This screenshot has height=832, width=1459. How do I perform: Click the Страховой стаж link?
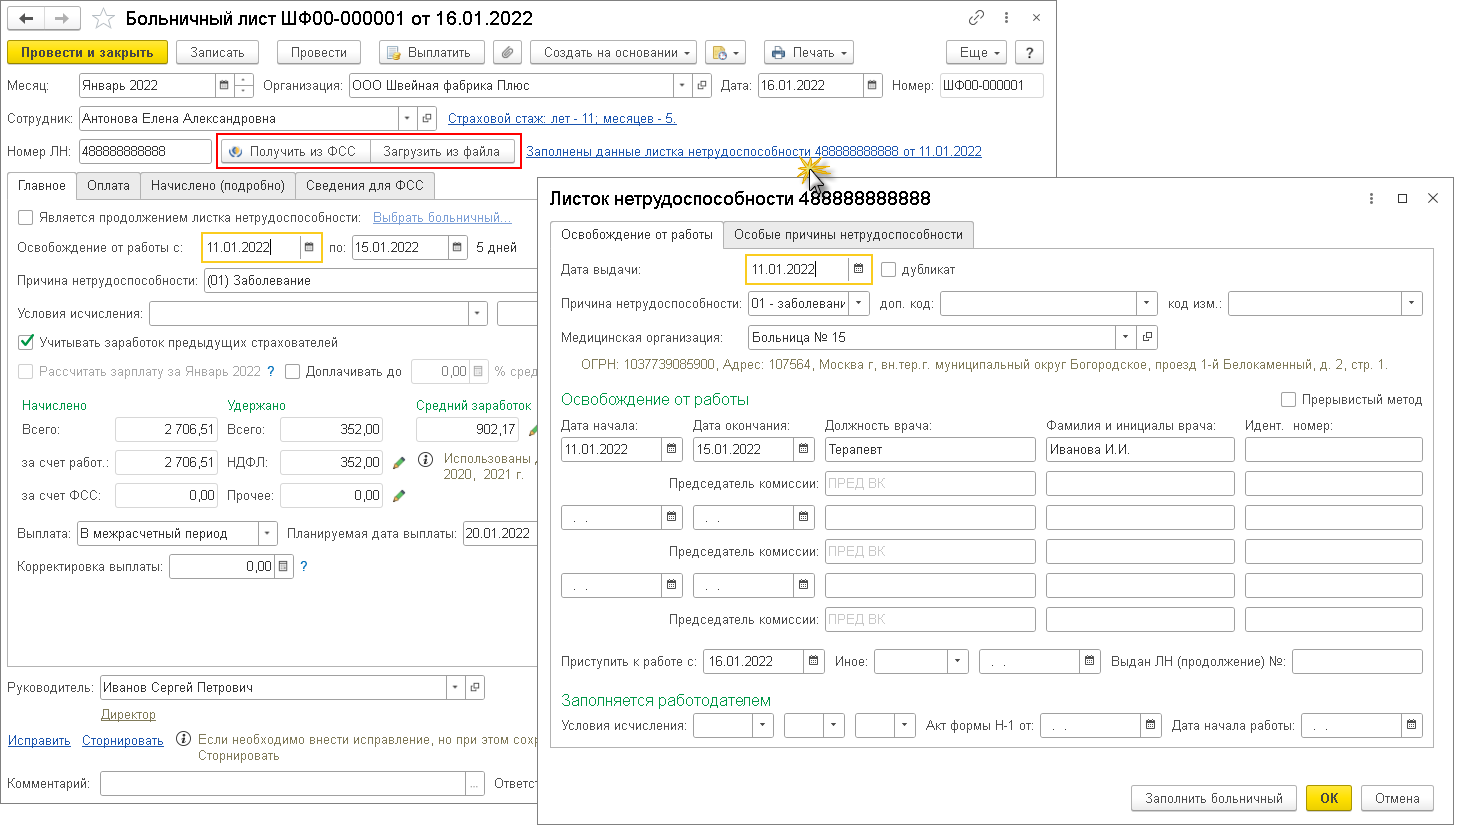[562, 119]
